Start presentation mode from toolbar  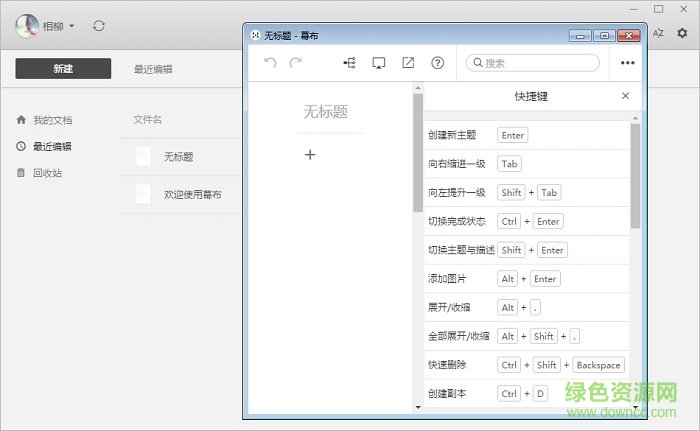pos(378,63)
